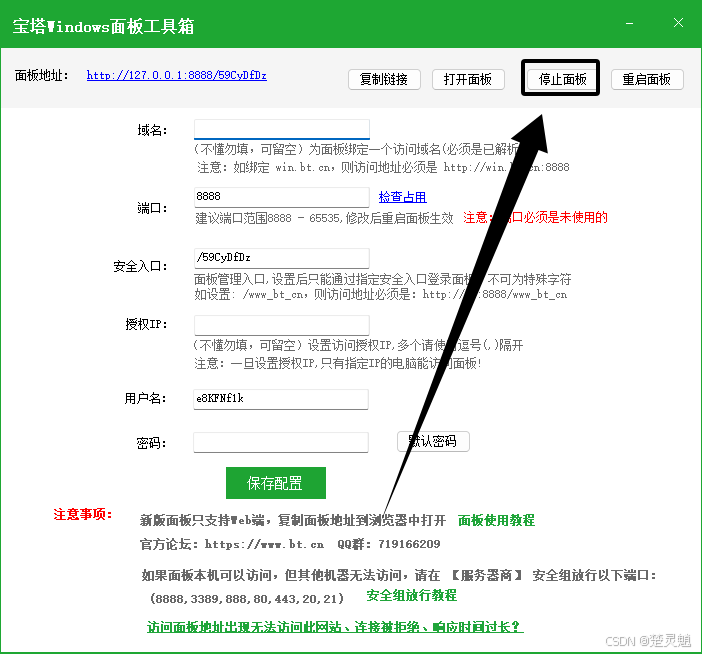Click the red 注意事项 heading
The width and height of the screenshot is (702, 654).
[x=82, y=514]
